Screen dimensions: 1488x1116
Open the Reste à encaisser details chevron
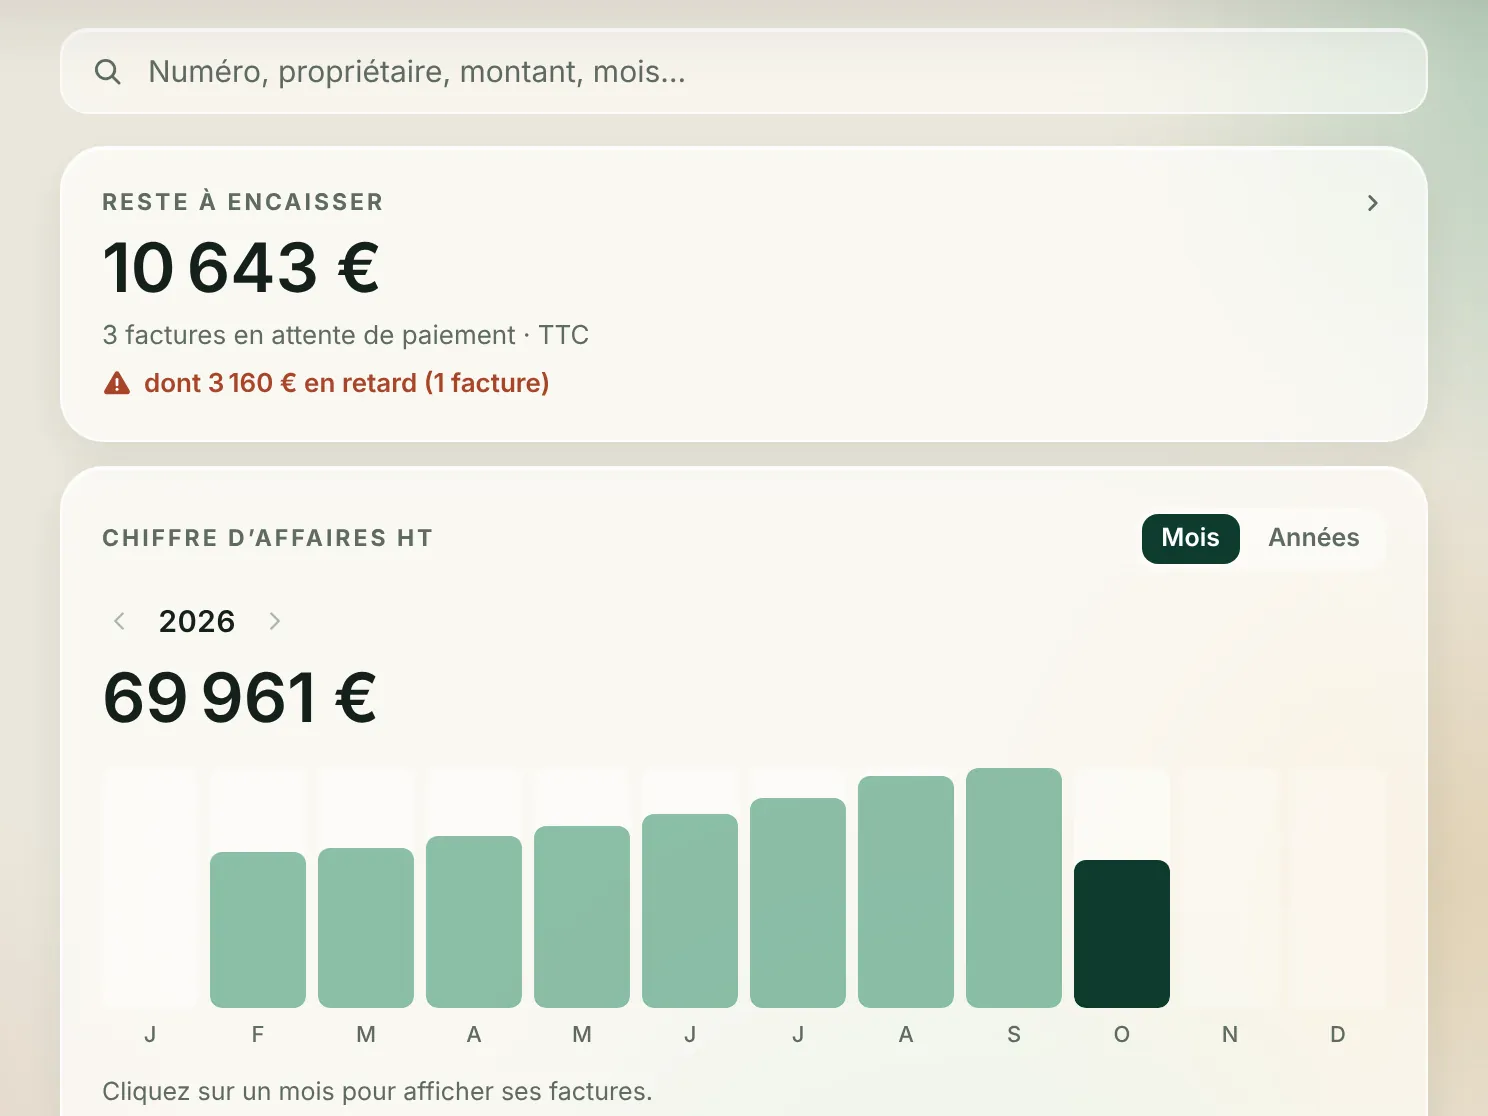pyautogui.click(x=1372, y=203)
